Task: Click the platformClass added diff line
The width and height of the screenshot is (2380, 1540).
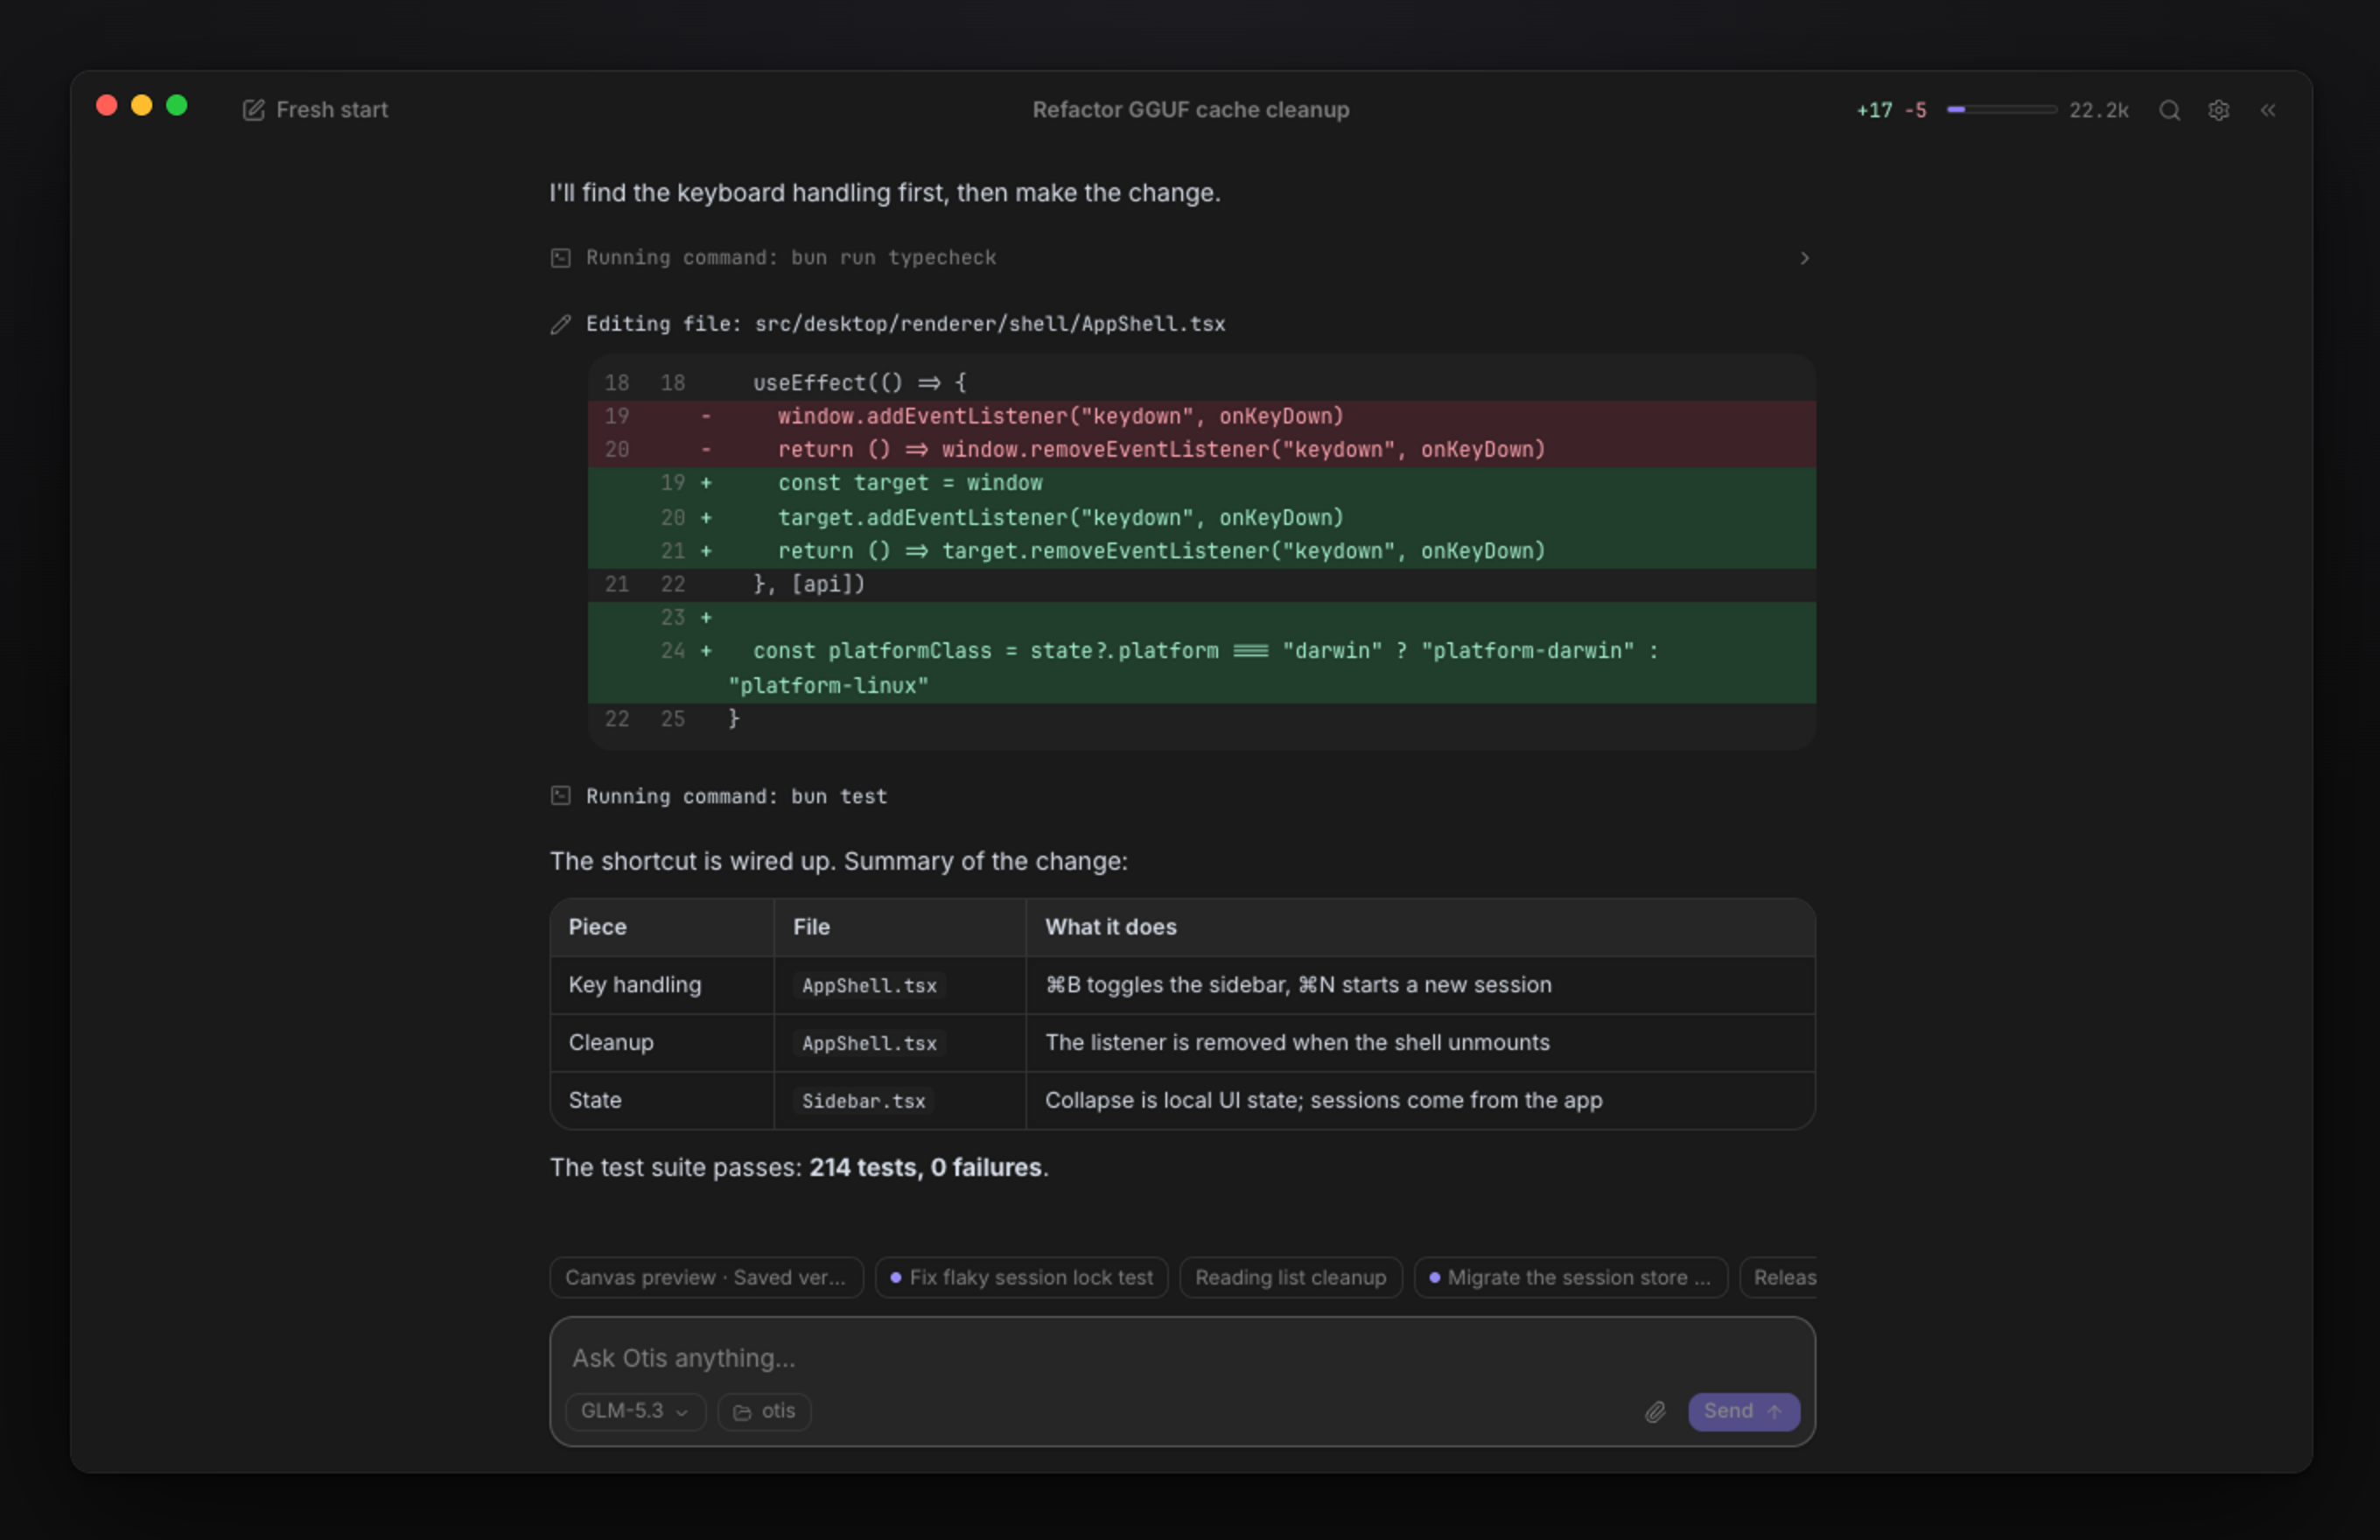Action: (x=1201, y=668)
